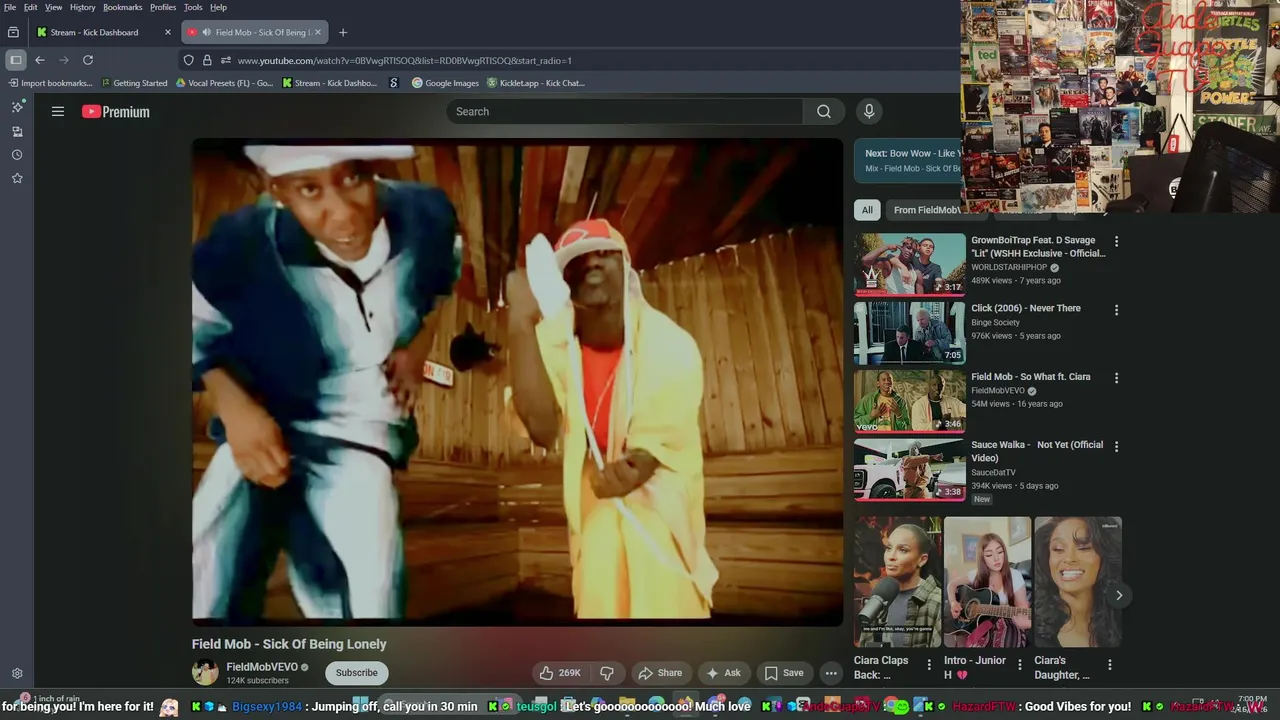The image size is (1280, 720).
Task: View site info via the padlock icon
Action: [207, 60]
